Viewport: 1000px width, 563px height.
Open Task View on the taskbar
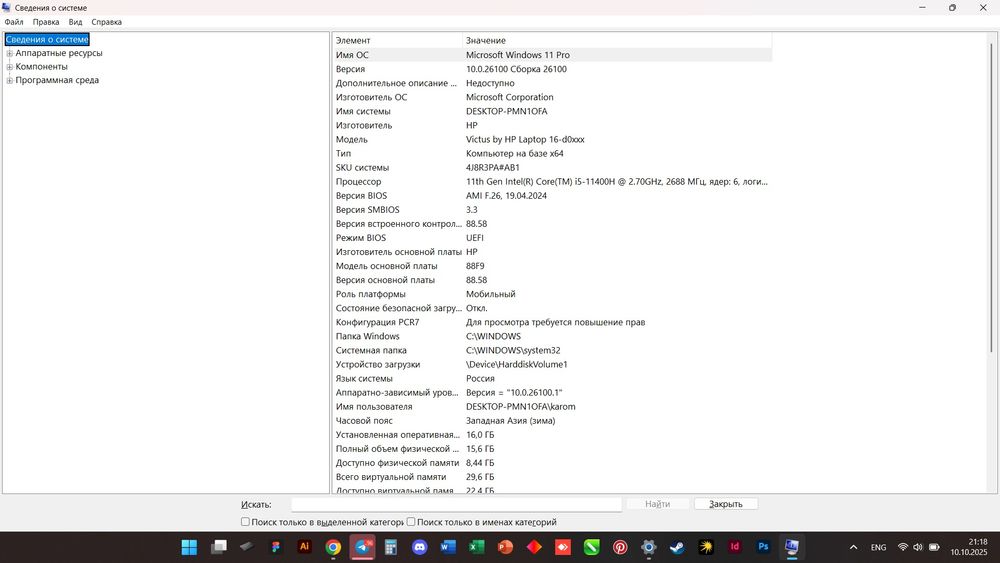pyautogui.click(x=219, y=547)
